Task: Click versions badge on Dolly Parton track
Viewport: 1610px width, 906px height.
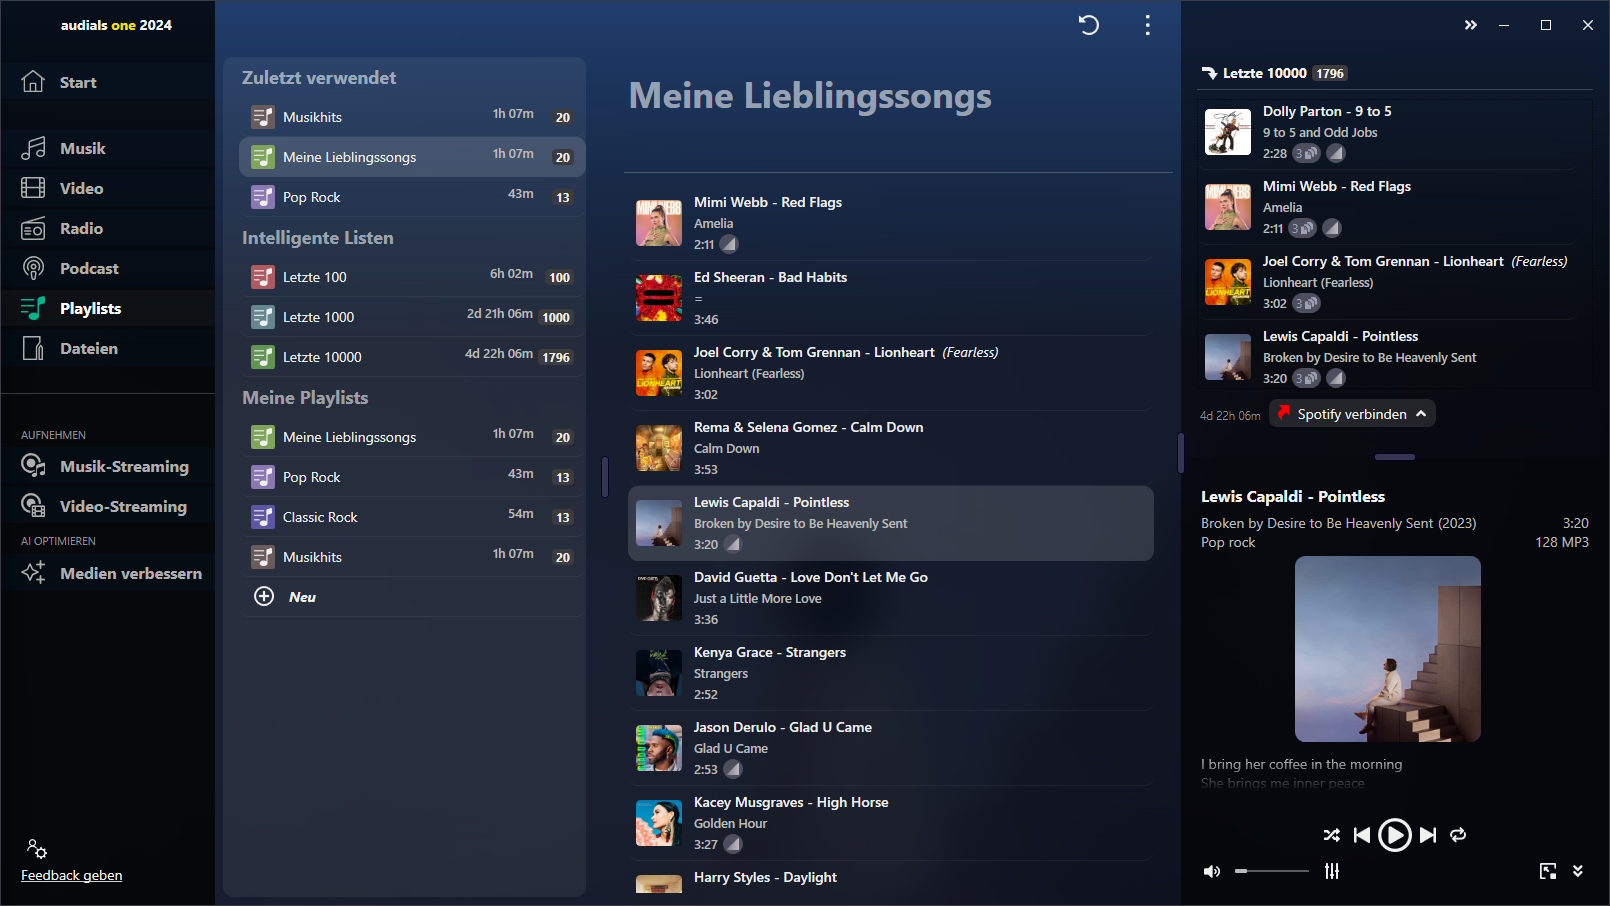Action: pyautogui.click(x=1306, y=154)
